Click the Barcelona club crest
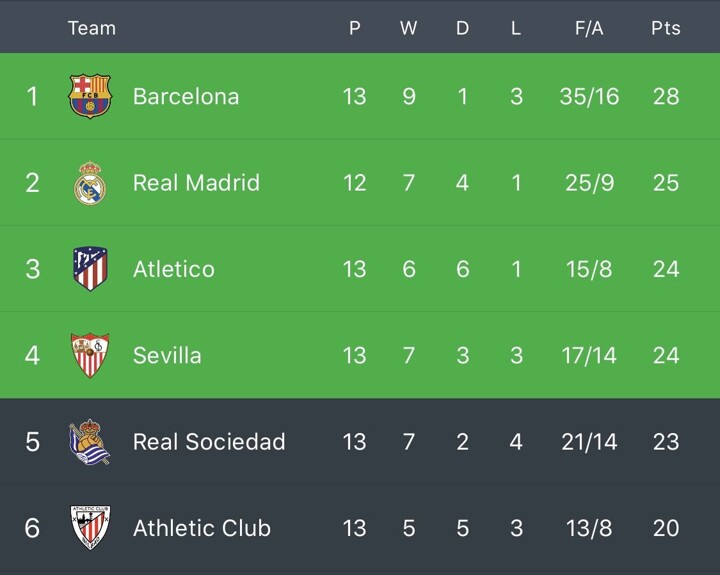 point(90,97)
